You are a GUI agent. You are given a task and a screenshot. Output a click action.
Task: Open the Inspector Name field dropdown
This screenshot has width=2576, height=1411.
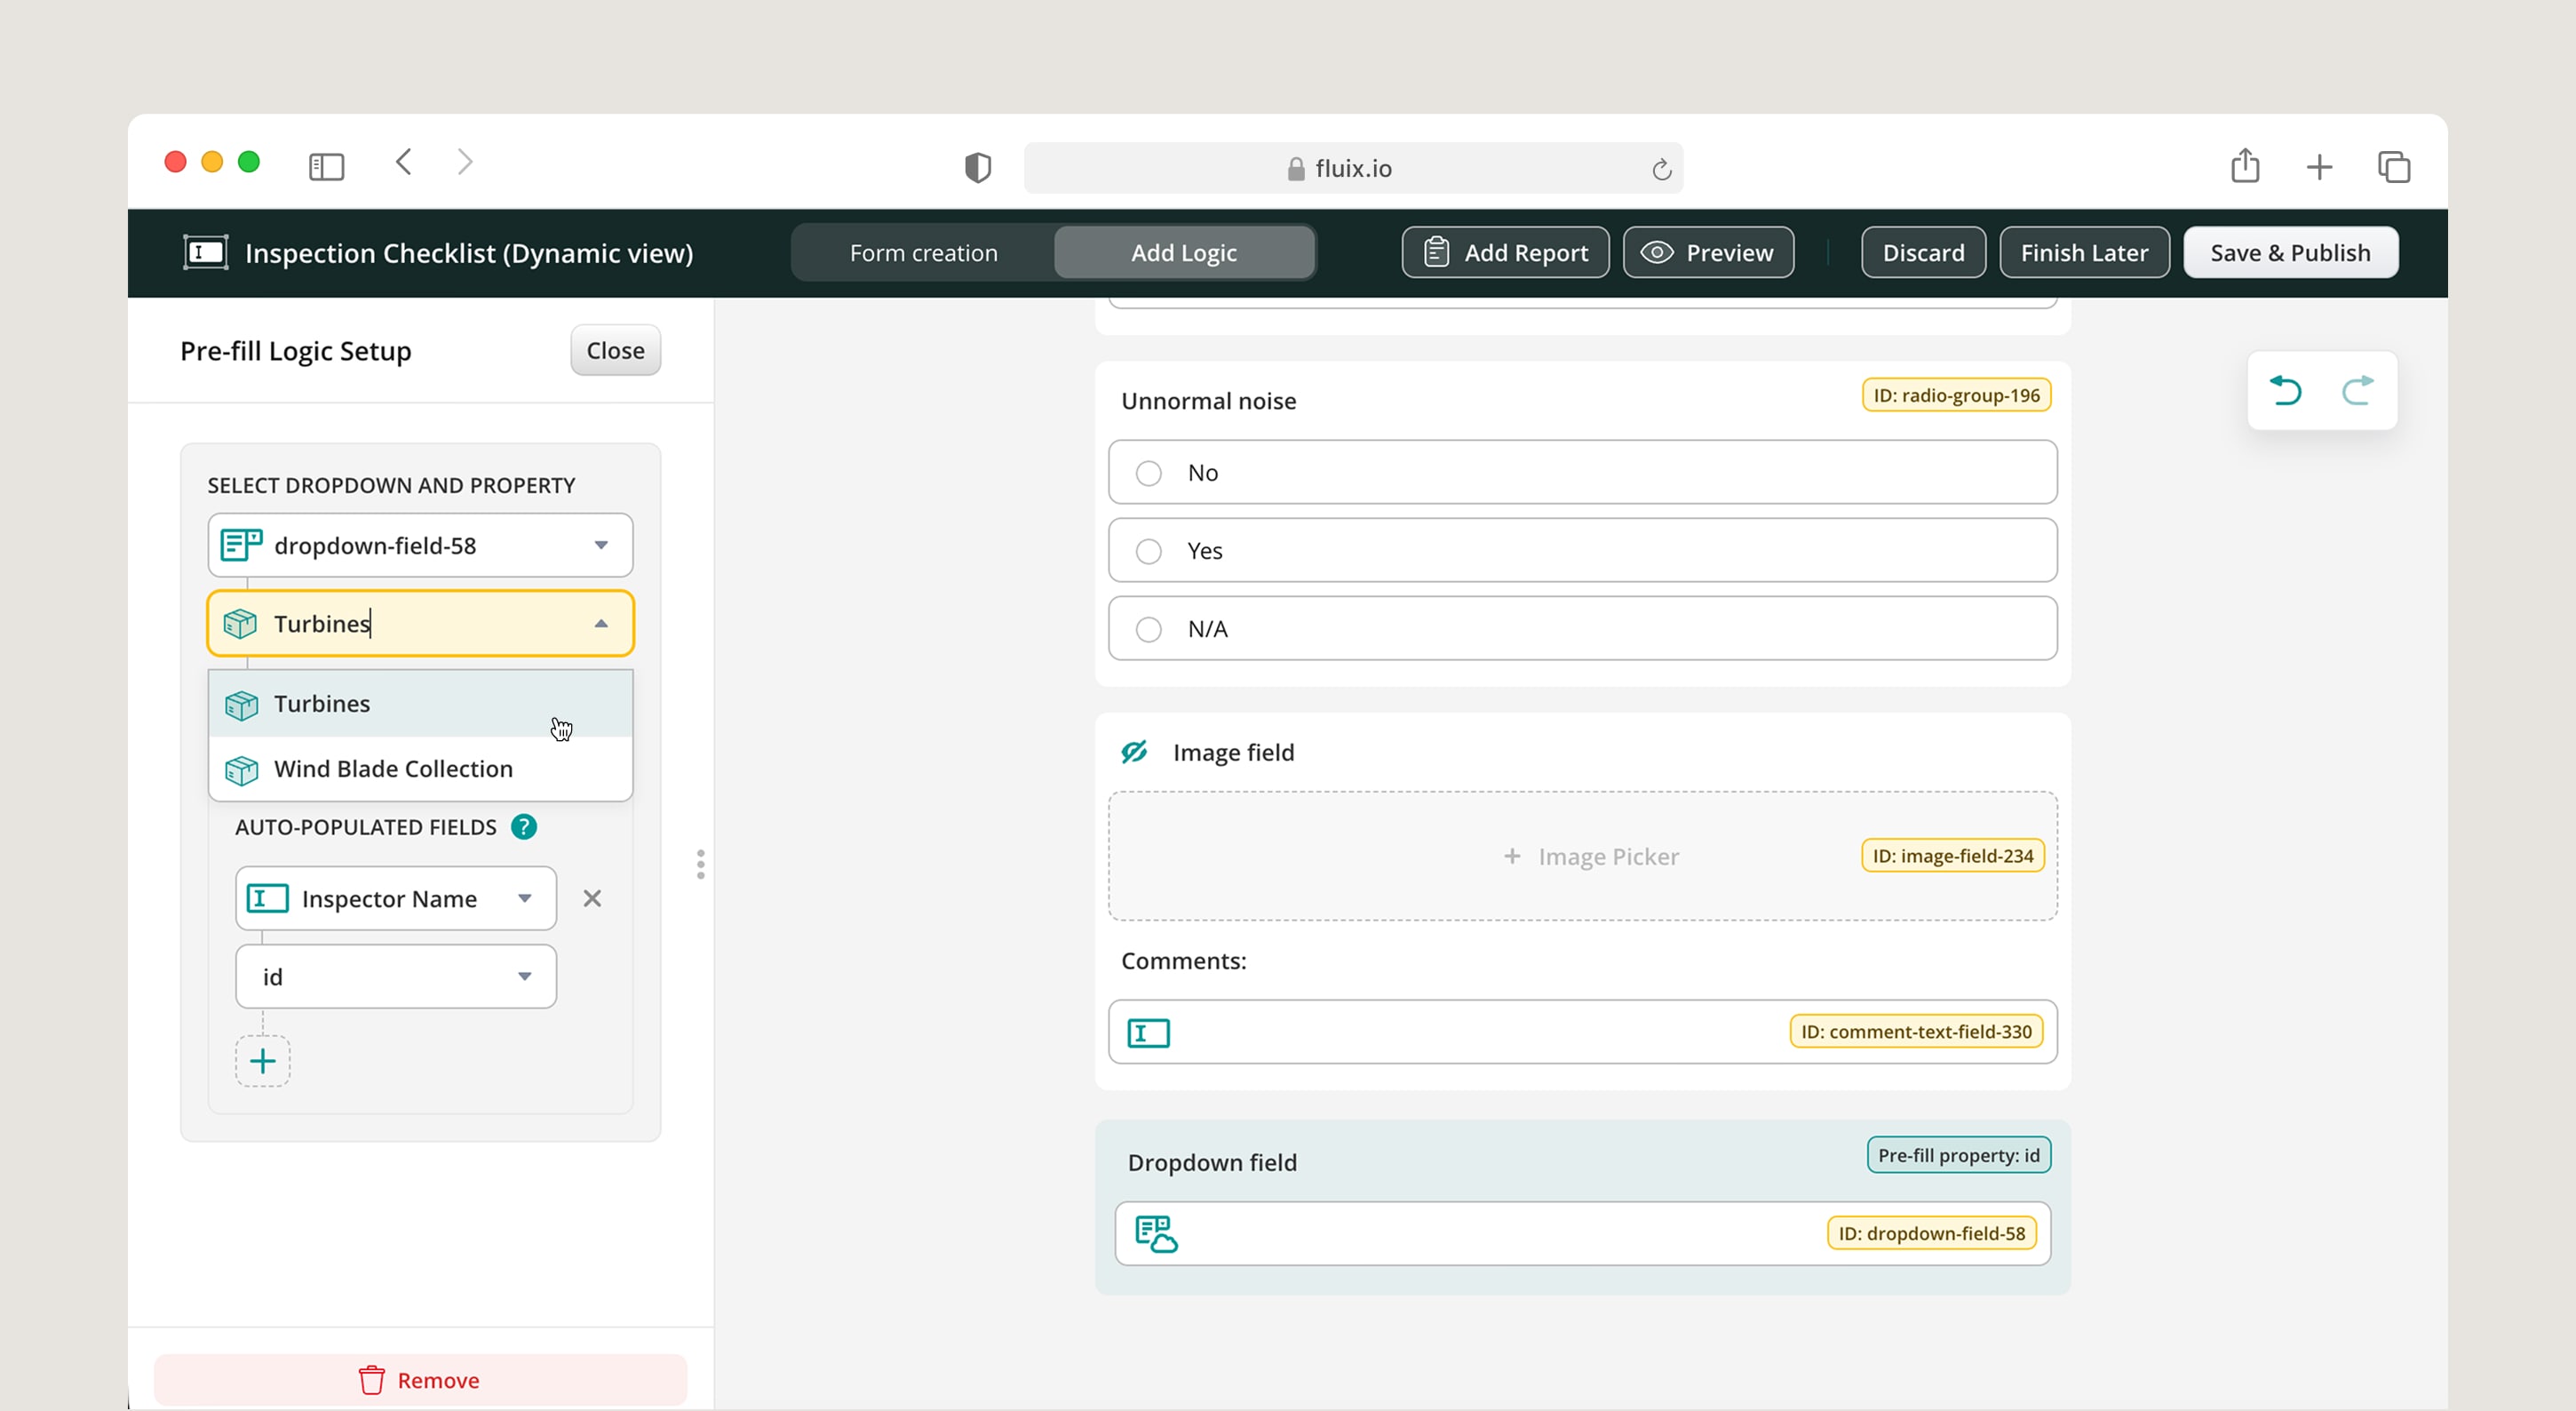pos(524,898)
